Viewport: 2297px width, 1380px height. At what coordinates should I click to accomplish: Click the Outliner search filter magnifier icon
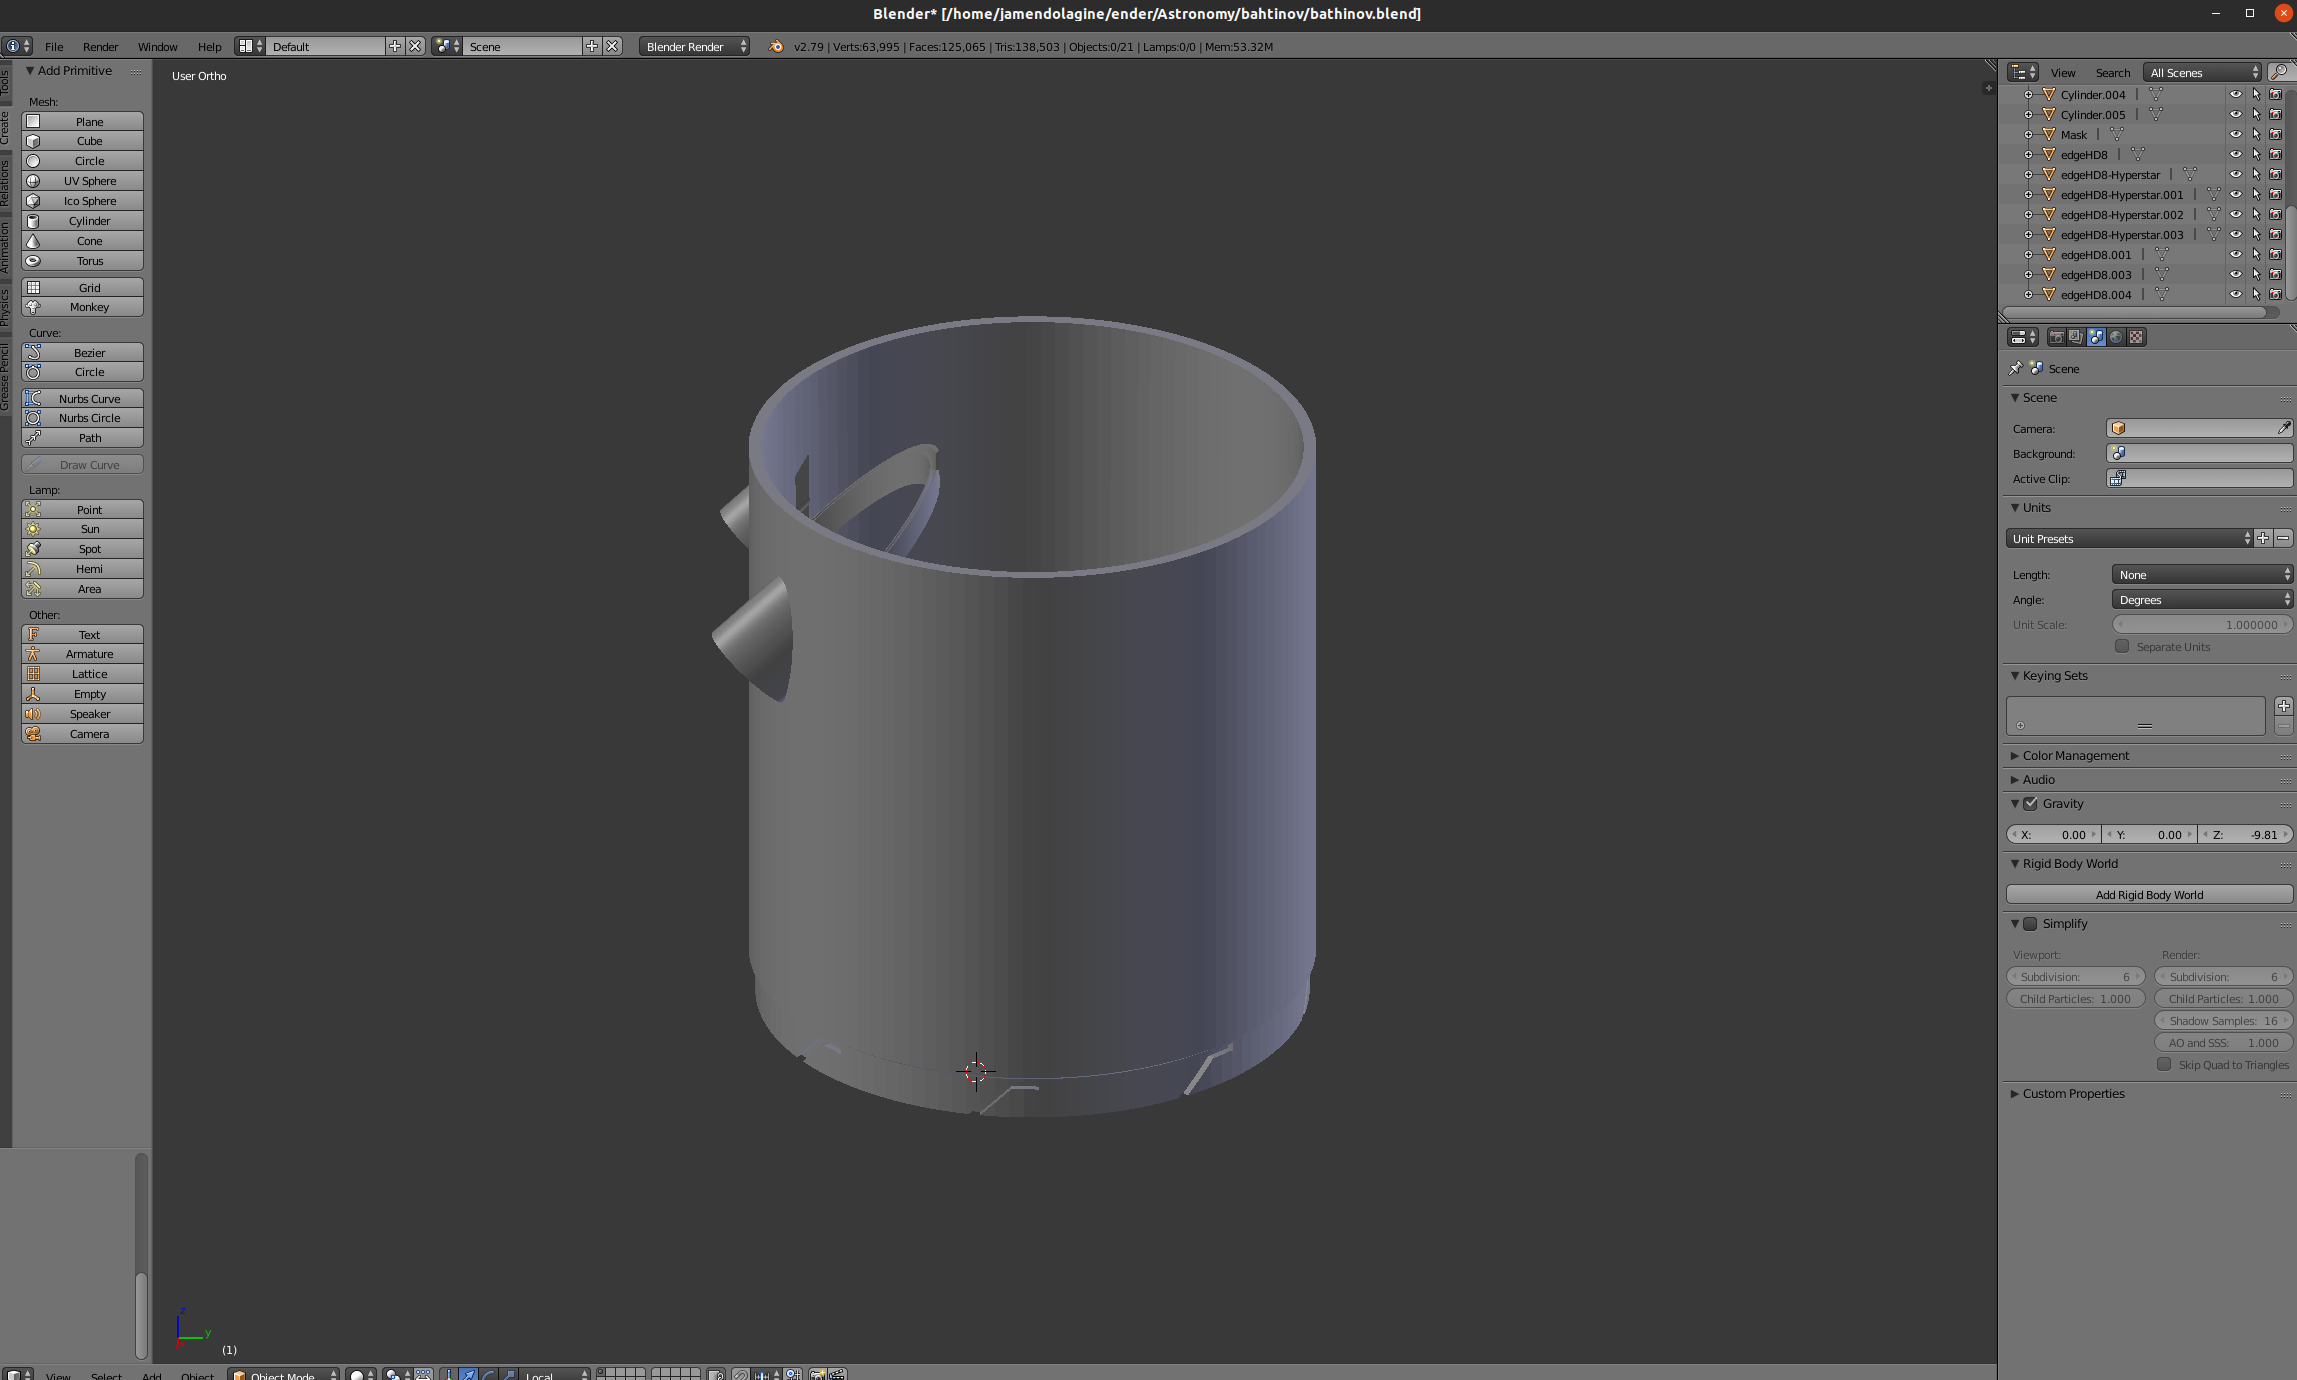2279,72
